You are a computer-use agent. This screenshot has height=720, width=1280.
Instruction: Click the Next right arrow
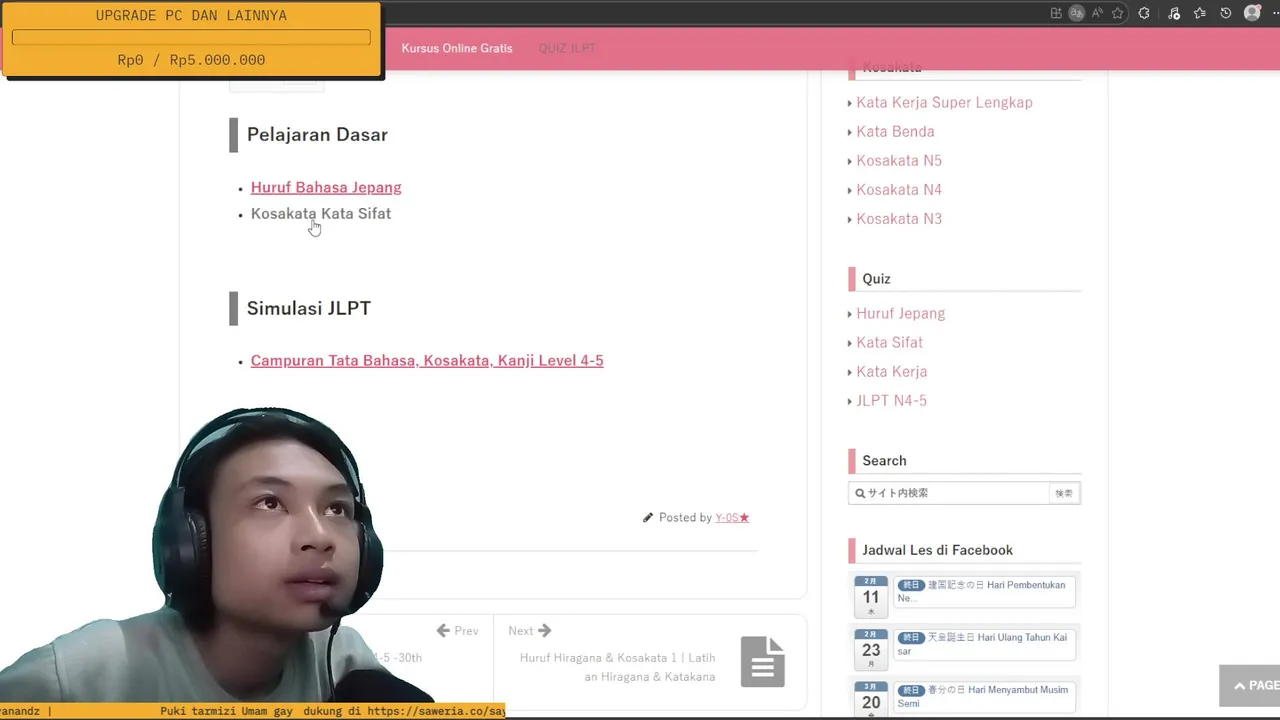pos(544,630)
